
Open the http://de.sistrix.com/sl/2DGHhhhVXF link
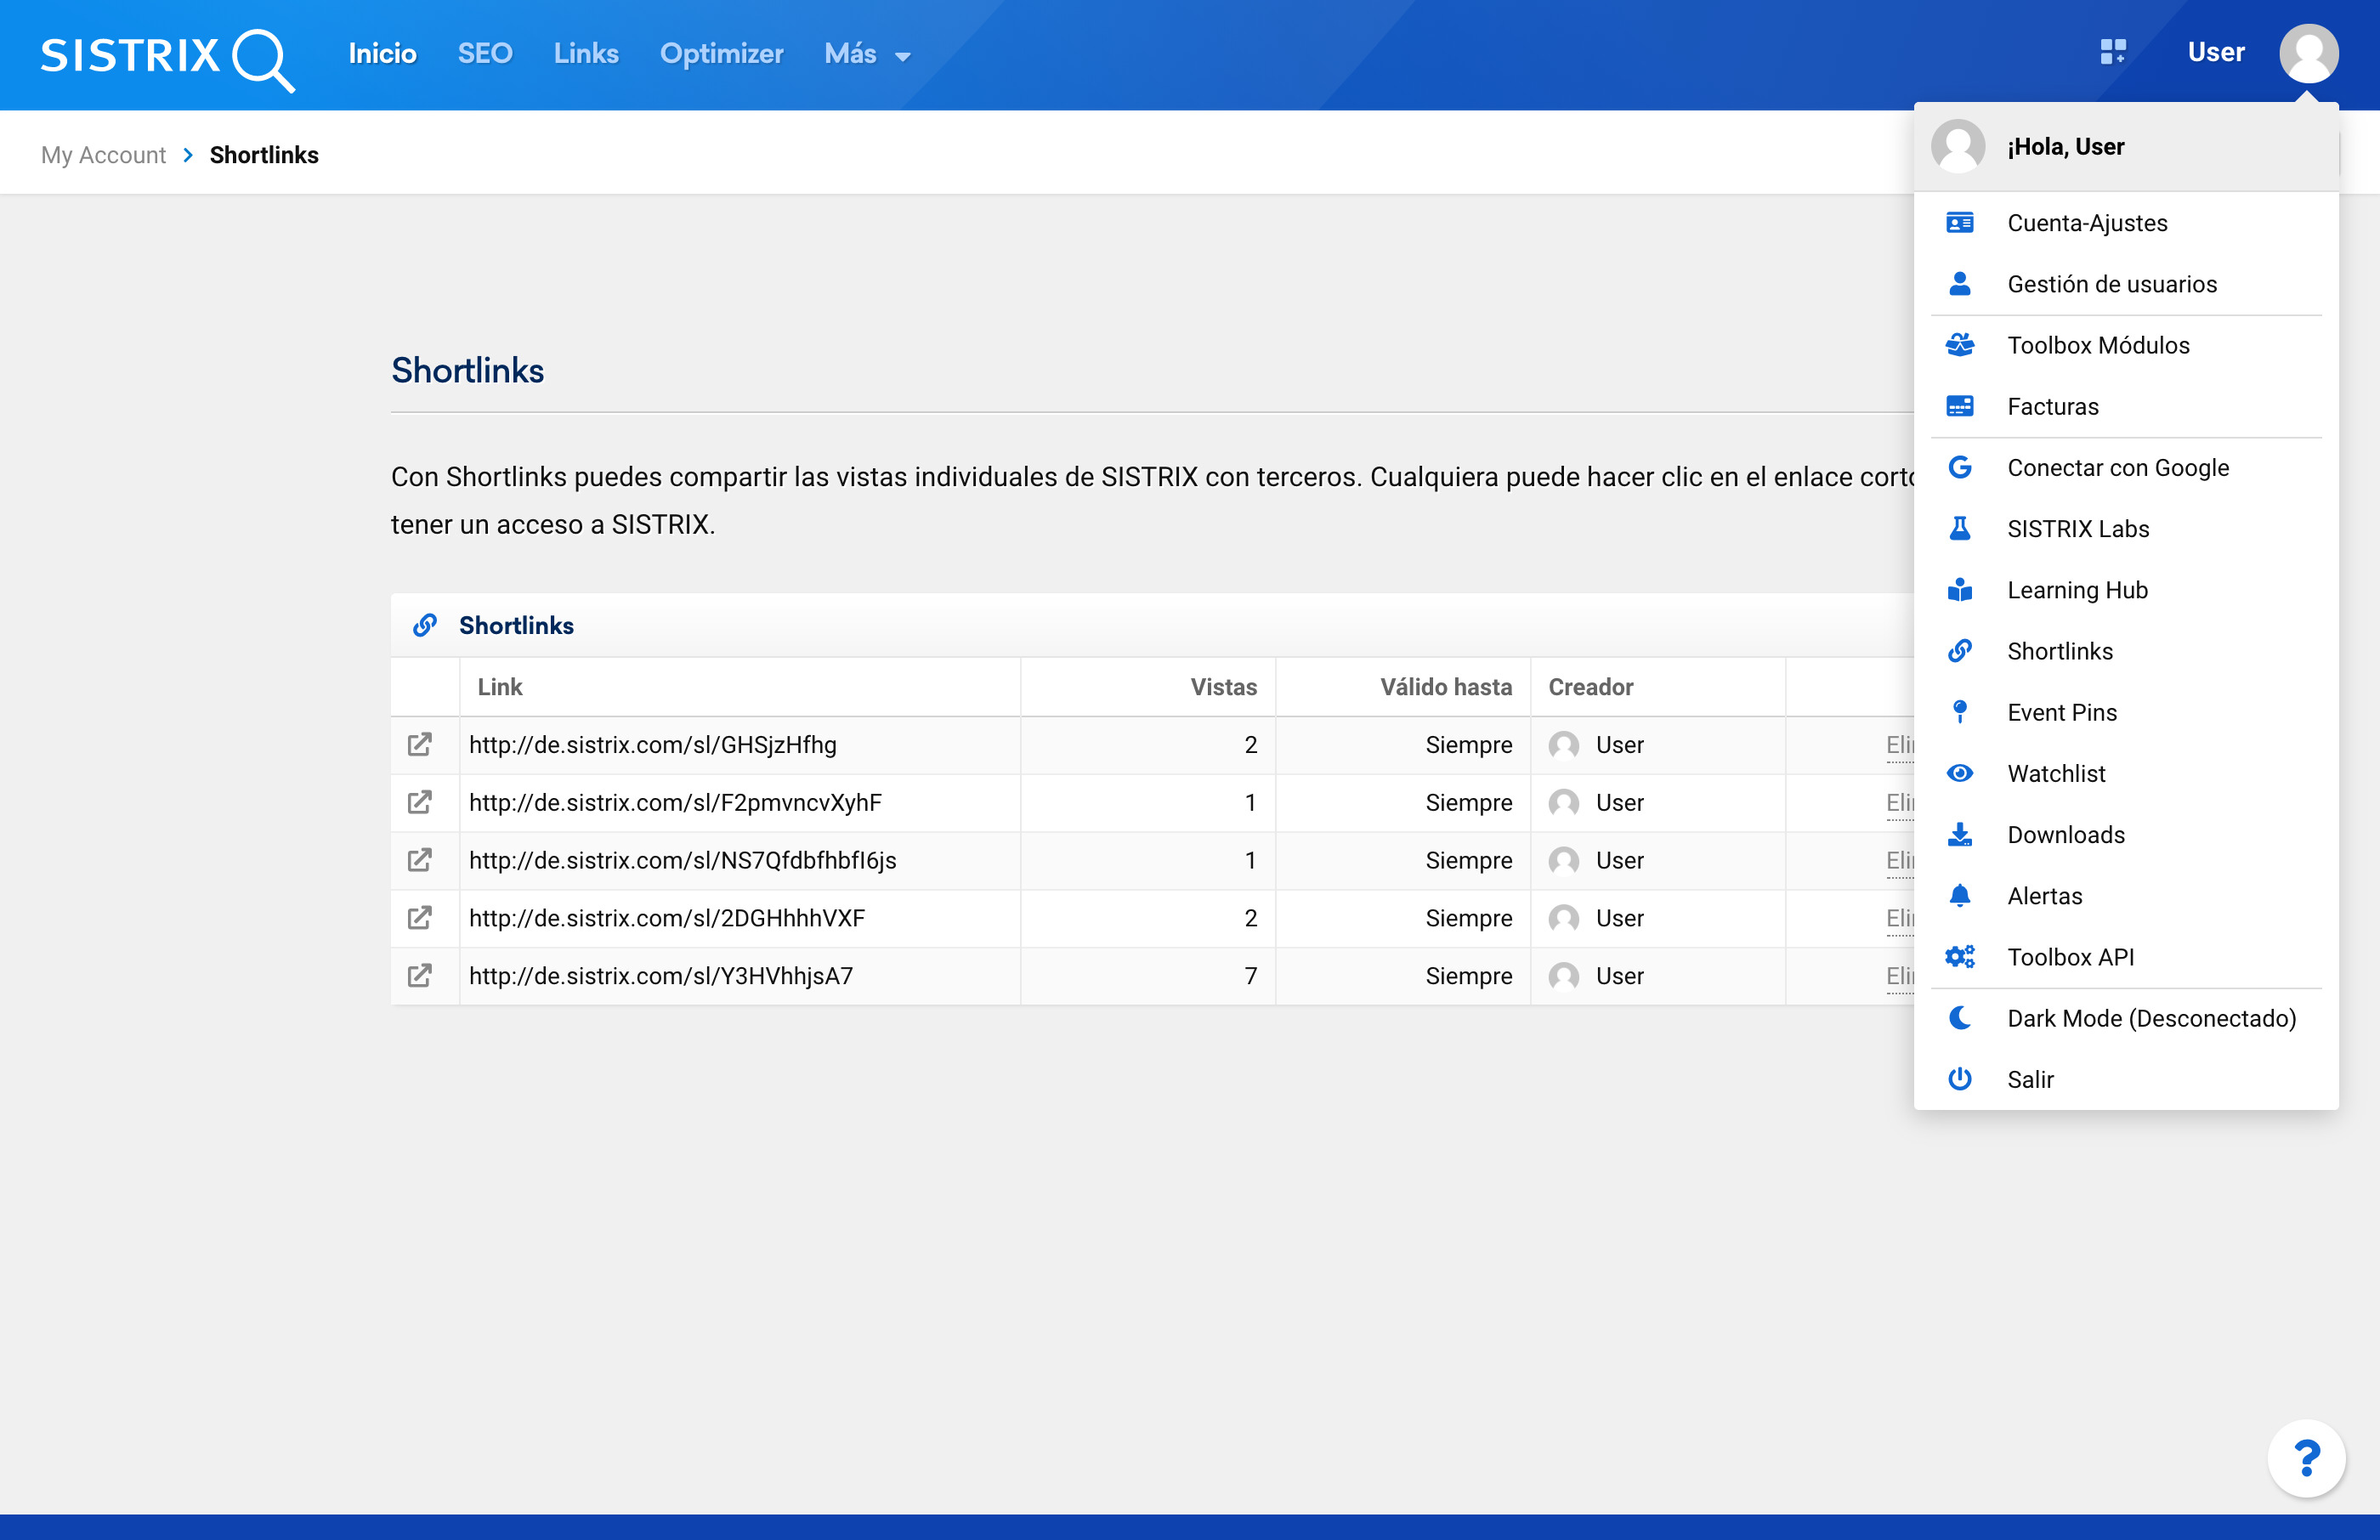(666, 918)
